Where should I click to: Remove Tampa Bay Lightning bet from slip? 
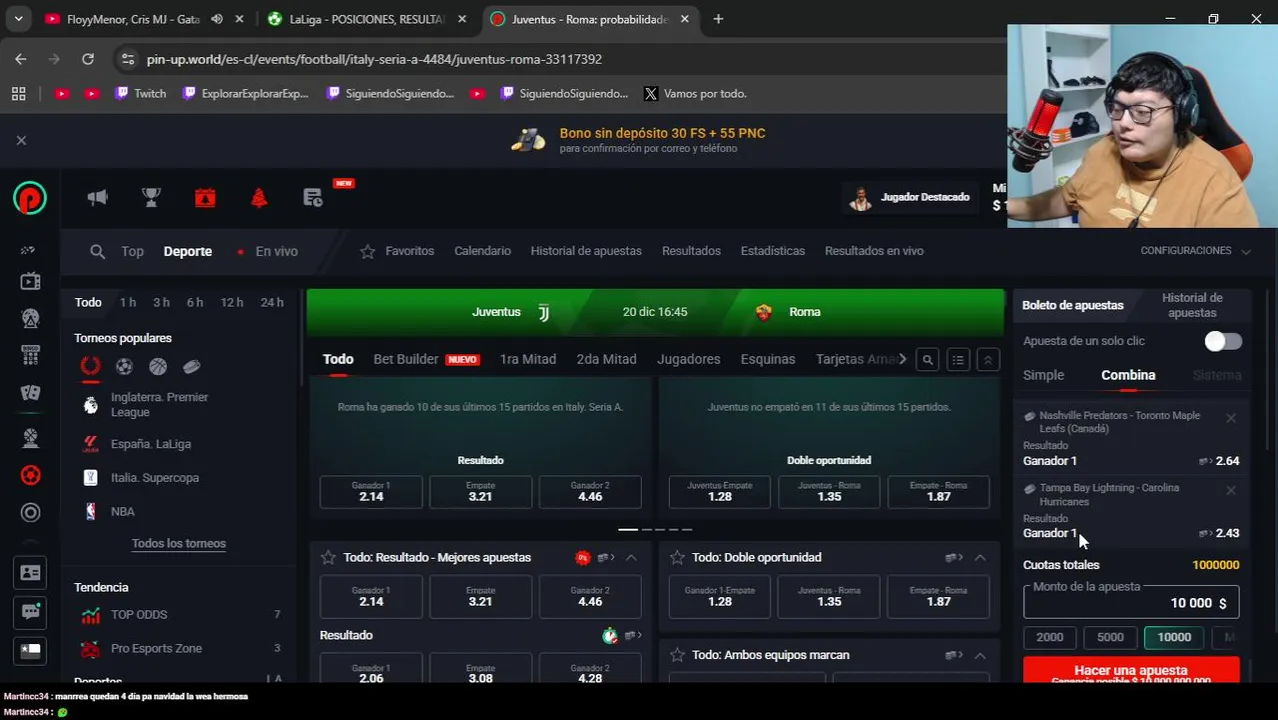tap(1231, 490)
